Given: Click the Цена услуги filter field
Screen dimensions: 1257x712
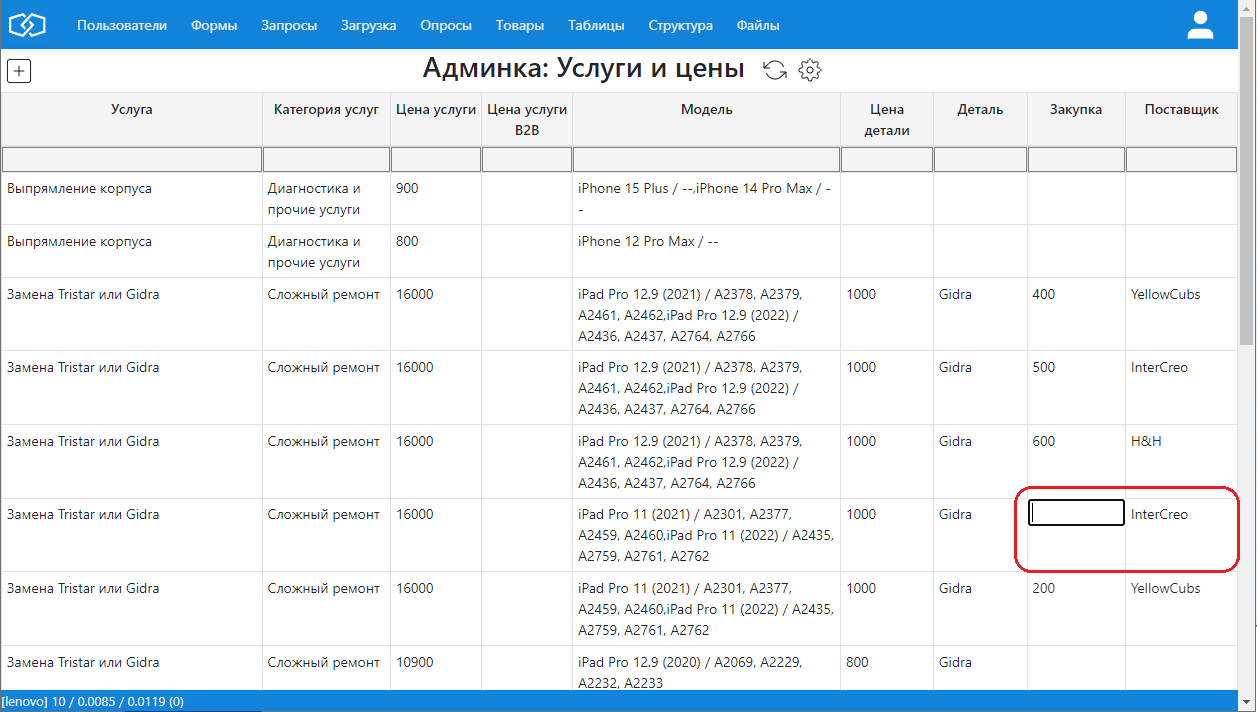Looking at the screenshot, I should [x=436, y=159].
